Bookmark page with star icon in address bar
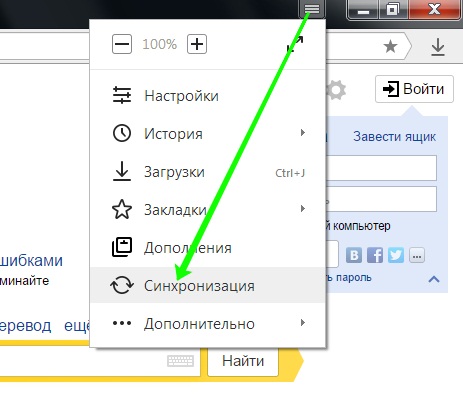The image size is (463, 396). [x=390, y=46]
